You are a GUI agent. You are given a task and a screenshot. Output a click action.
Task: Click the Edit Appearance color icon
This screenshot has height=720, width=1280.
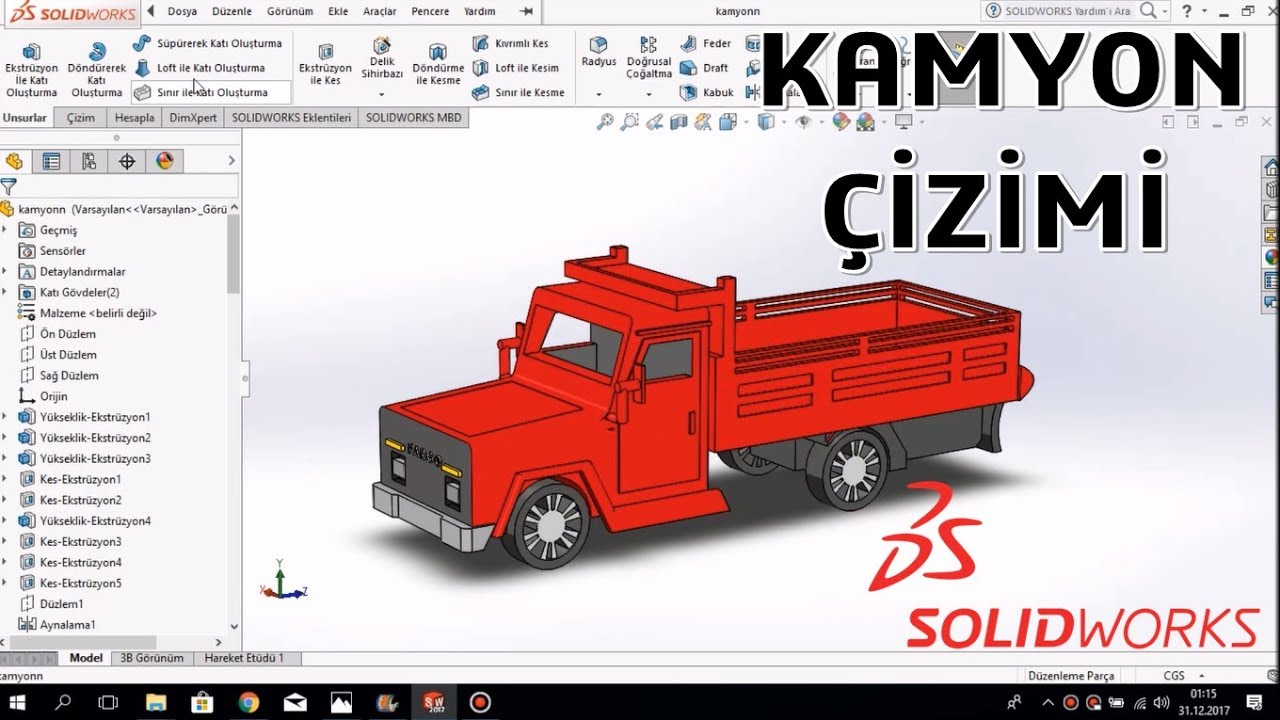click(840, 122)
